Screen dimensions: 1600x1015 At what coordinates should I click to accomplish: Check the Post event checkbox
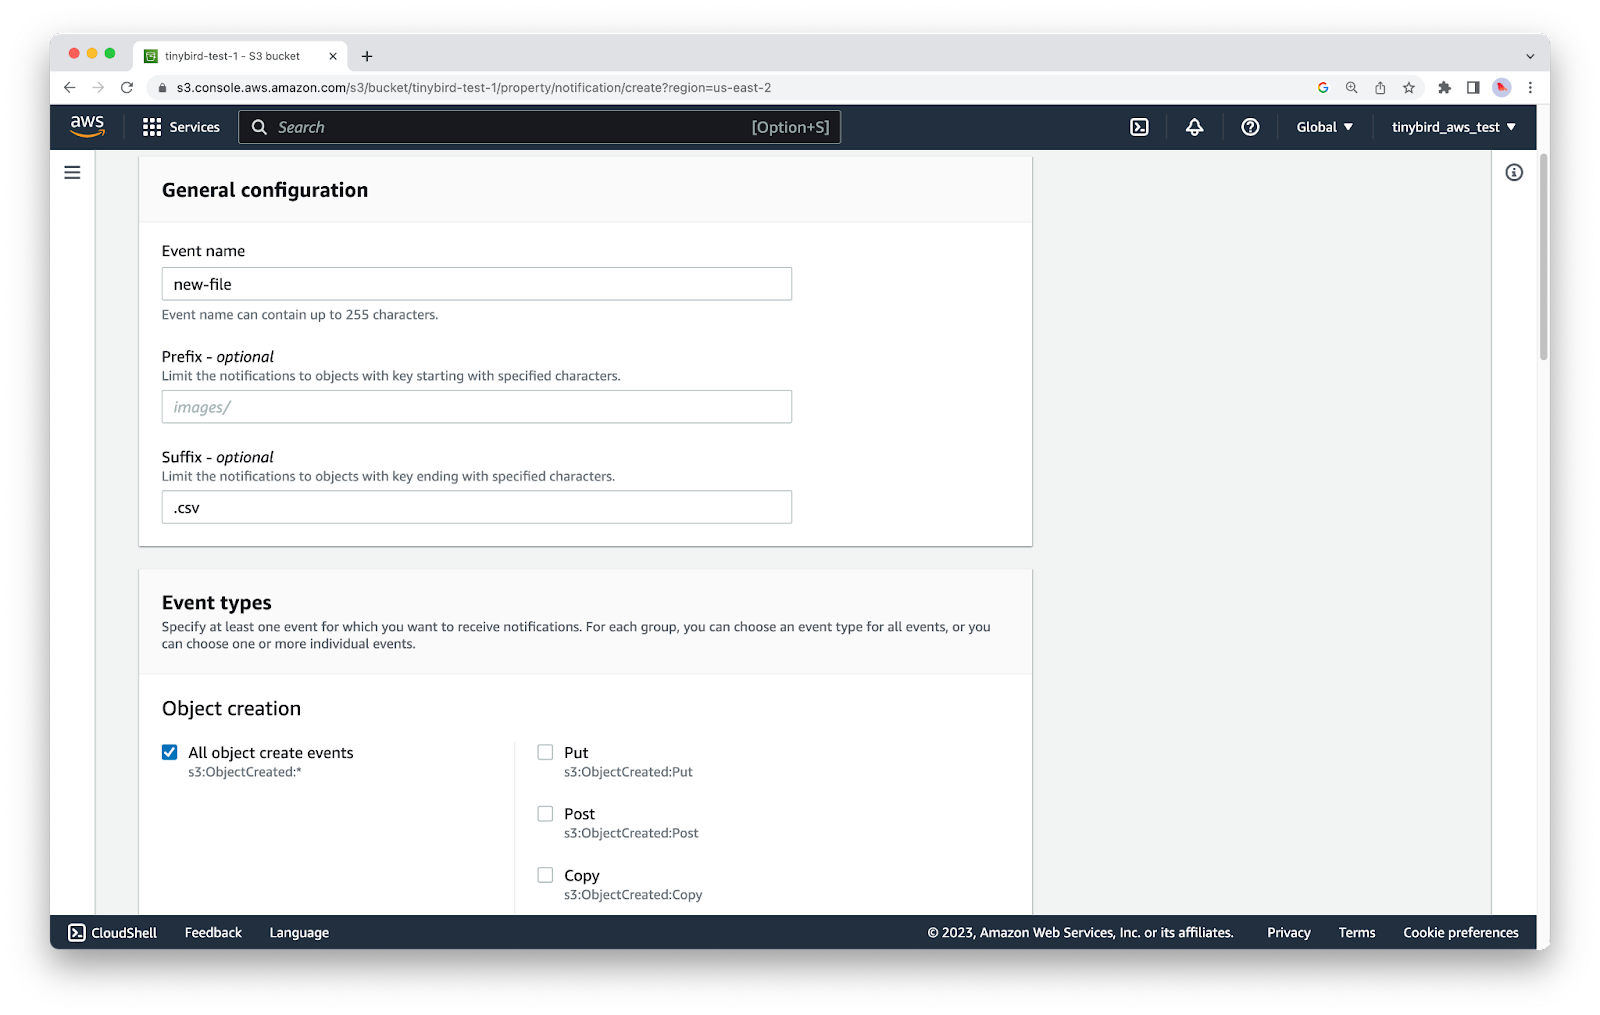tap(545, 814)
